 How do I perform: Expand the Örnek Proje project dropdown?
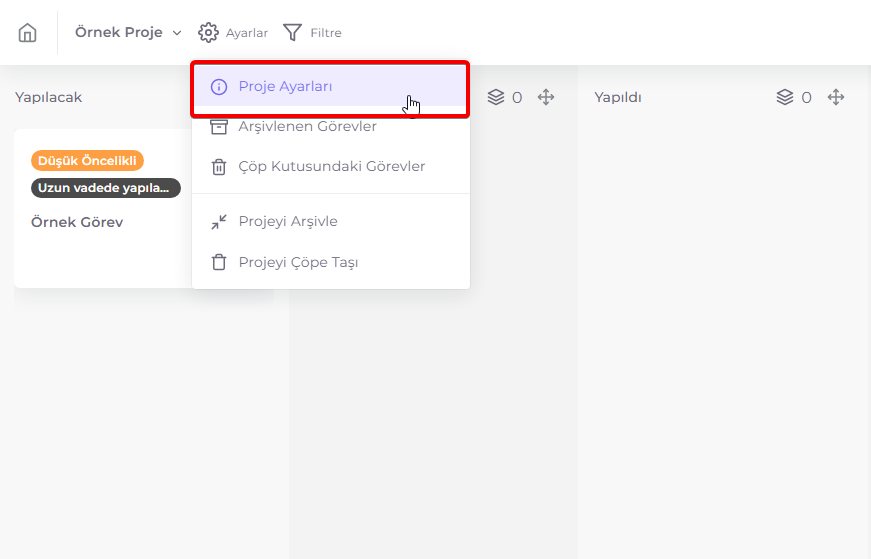point(128,33)
